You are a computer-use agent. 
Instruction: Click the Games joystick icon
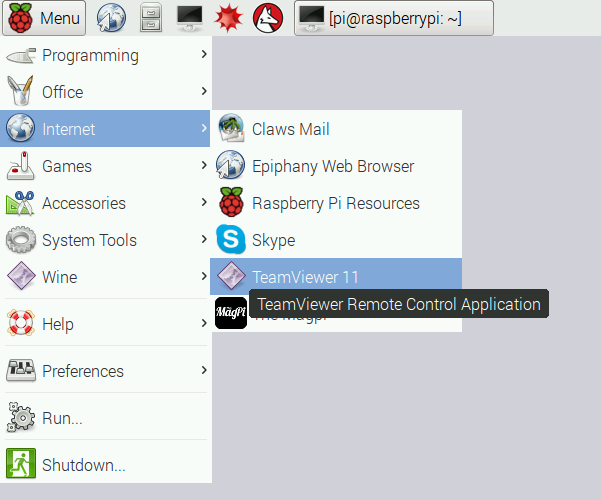click(x=21, y=166)
